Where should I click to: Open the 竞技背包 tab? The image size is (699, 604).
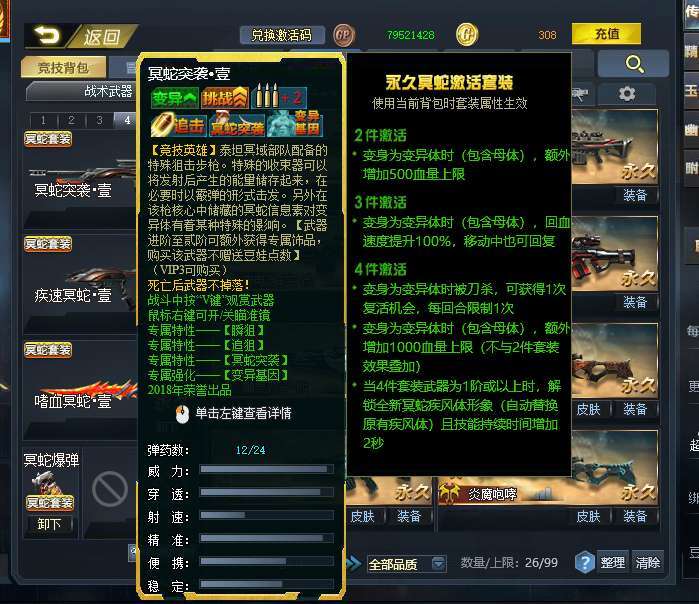[63, 68]
